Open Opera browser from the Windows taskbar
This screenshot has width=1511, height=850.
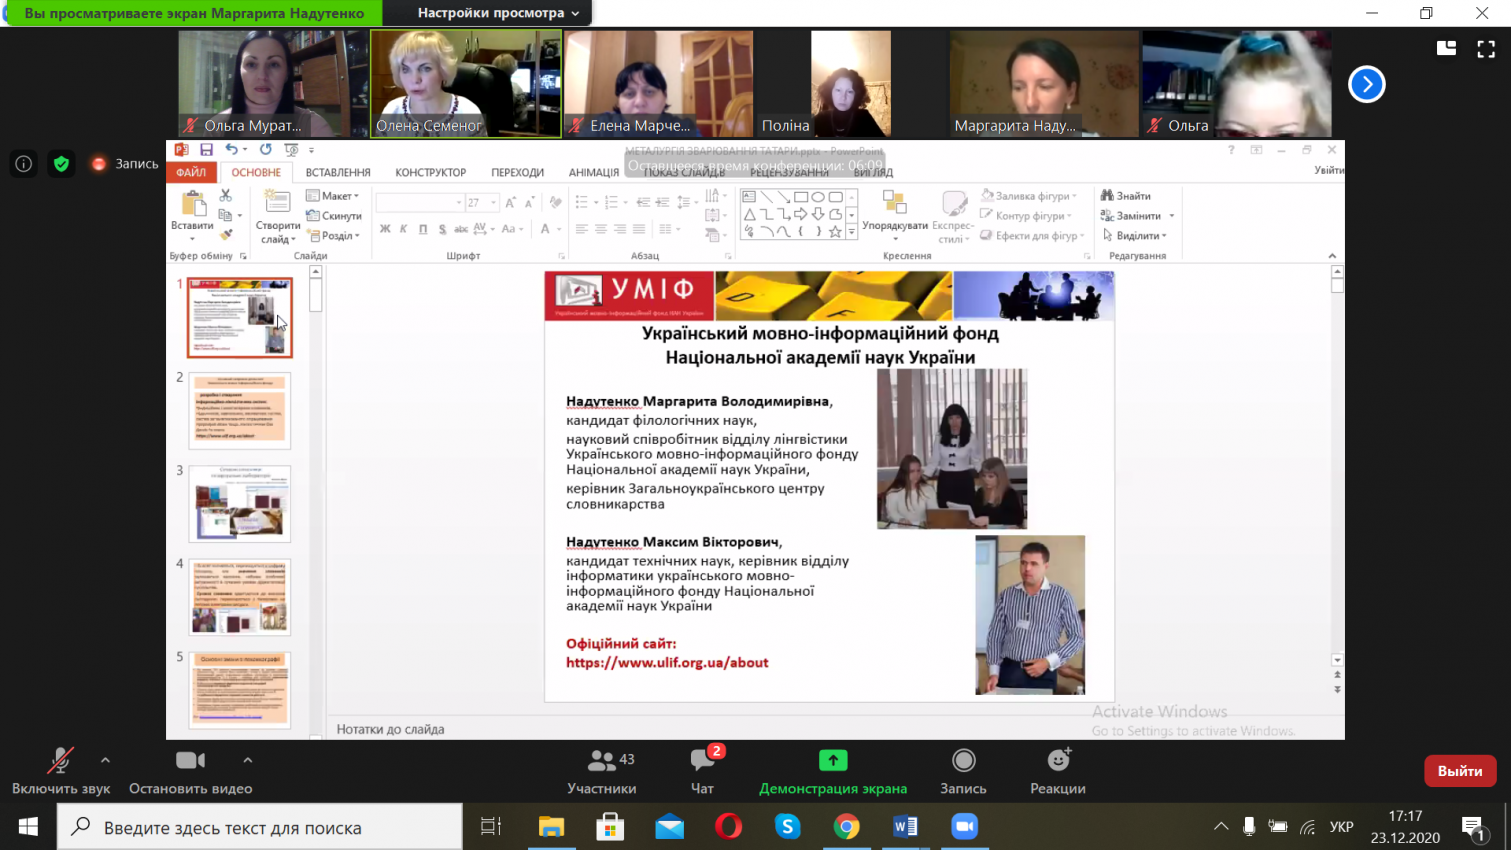coord(728,827)
